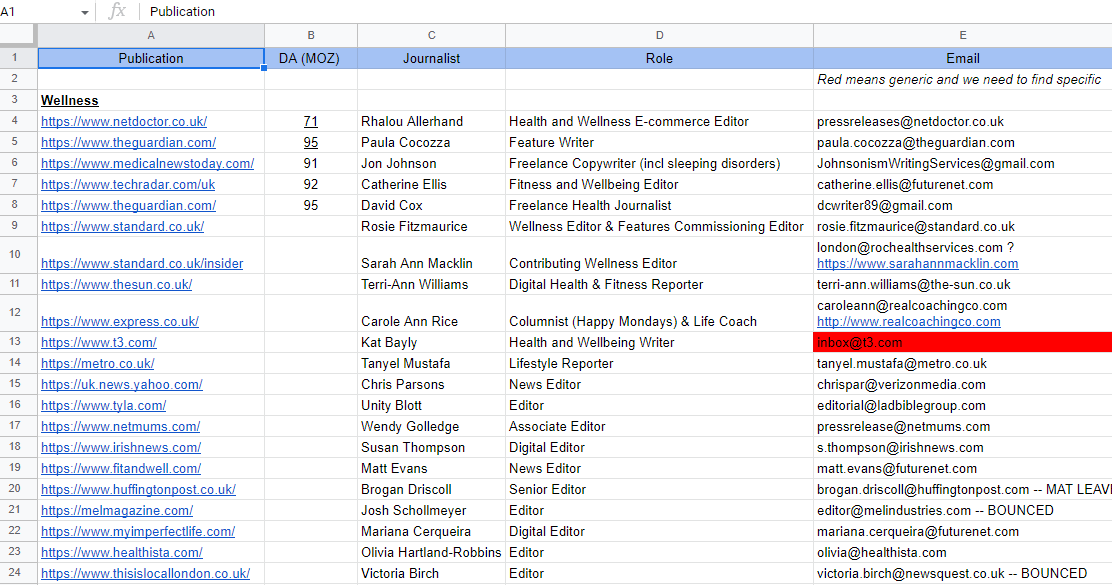Select the Associate Editor role cell
Screen dimensions: 1112x585
(x=660, y=426)
